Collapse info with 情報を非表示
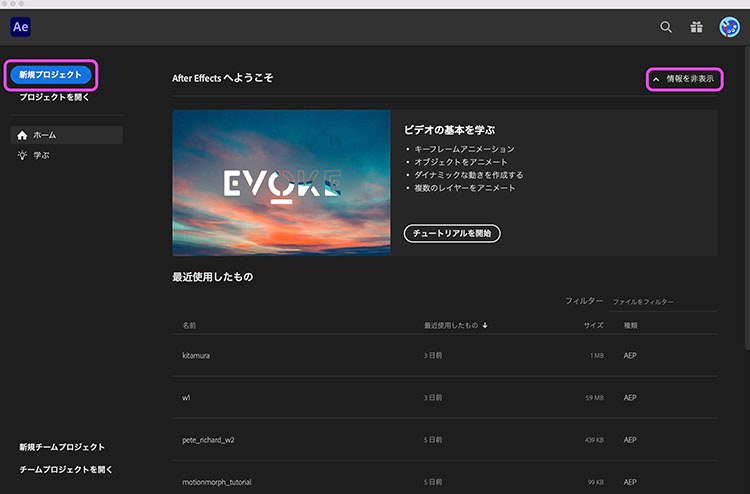The width and height of the screenshot is (750, 494). coord(684,79)
